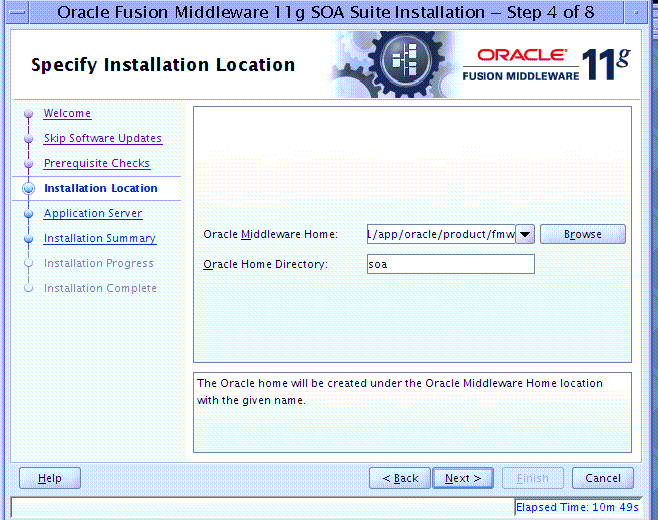Screen dimensions: 658x520
Task: Proceed with the Next button
Action: tap(463, 478)
